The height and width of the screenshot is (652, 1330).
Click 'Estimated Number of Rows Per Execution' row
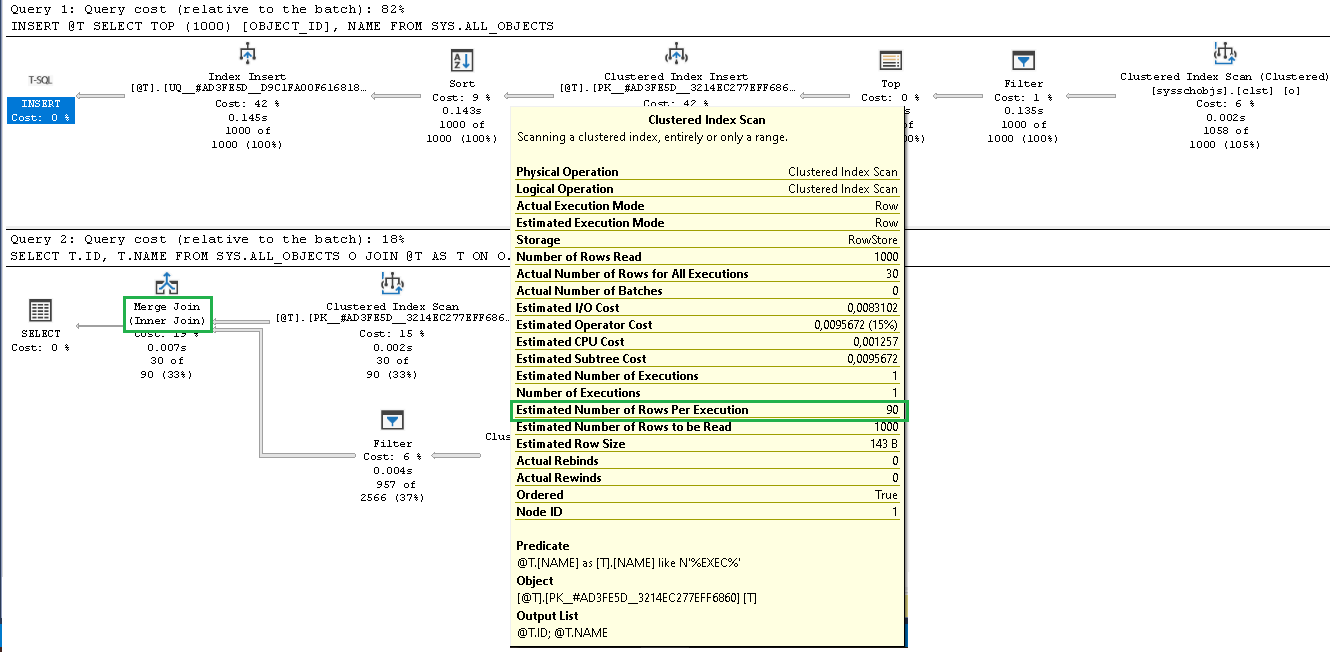[707, 410]
